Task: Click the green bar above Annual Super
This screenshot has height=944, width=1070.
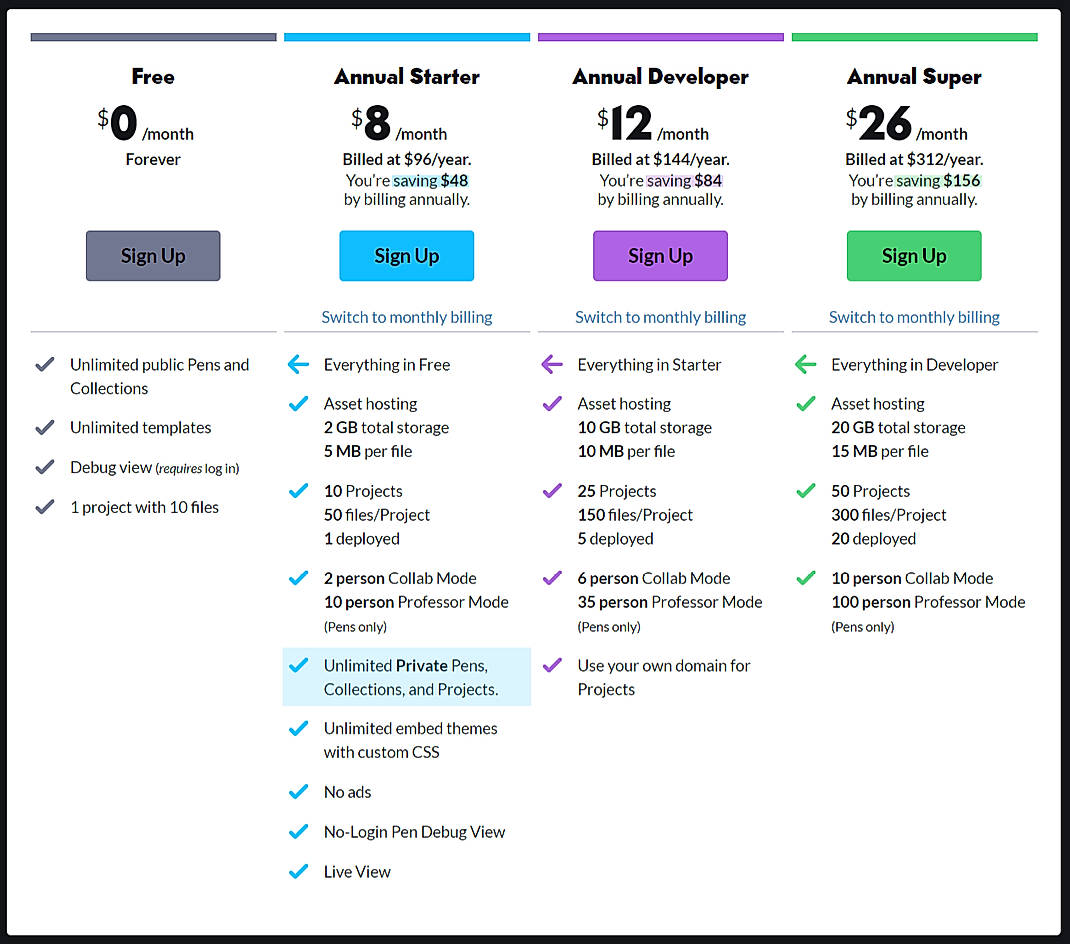Action: [914, 36]
